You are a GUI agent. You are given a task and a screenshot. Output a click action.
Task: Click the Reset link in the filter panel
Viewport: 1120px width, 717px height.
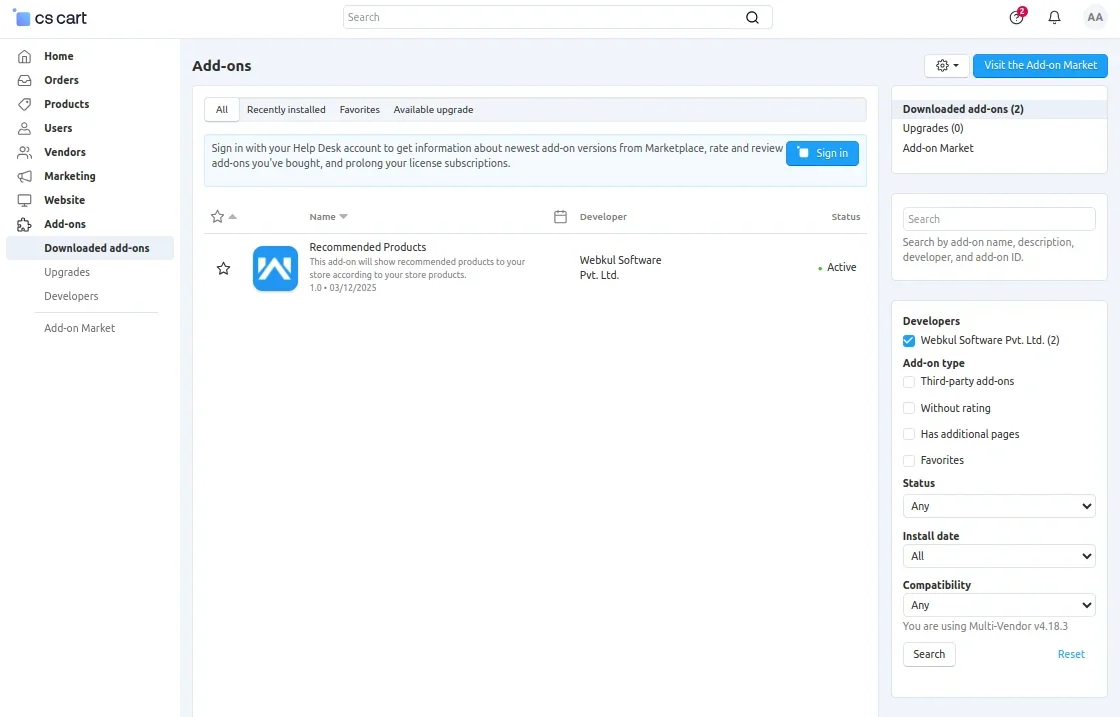(x=1071, y=654)
